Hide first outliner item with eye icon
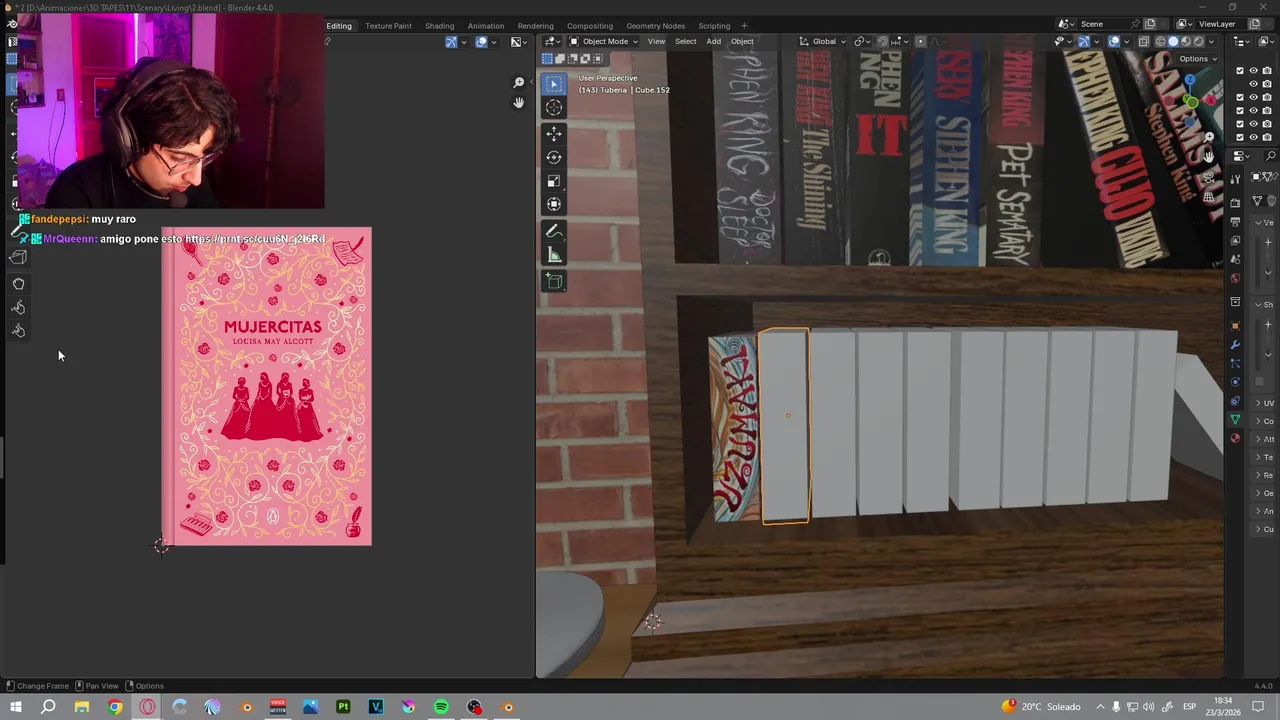 pyautogui.click(x=1253, y=70)
